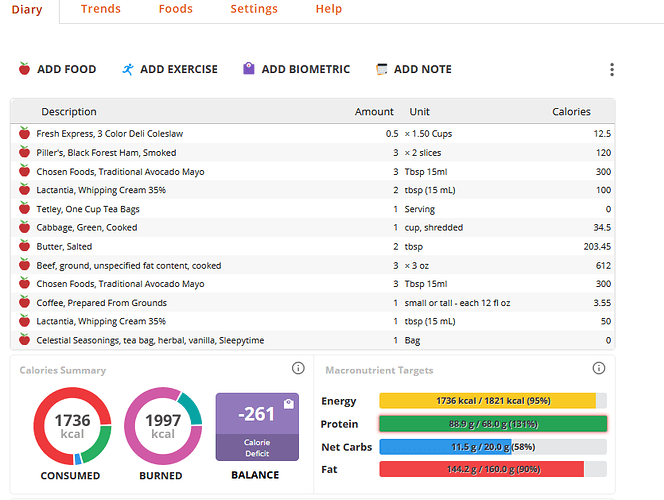
Task: Select the Beef, ground diary entry
Action: click(x=313, y=265)
